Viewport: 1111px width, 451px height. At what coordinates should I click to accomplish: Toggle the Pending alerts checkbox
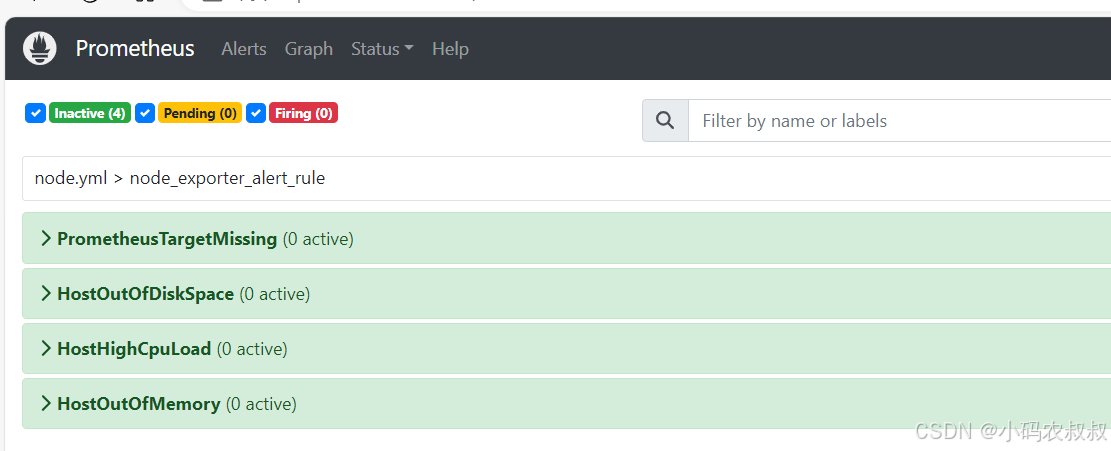(145, 113)
